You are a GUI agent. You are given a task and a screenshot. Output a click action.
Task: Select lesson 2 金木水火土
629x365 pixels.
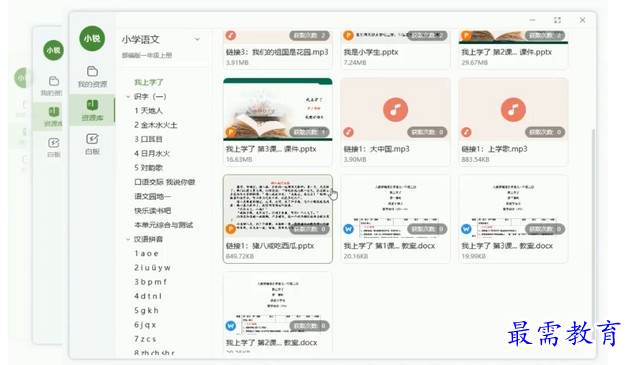156,125
